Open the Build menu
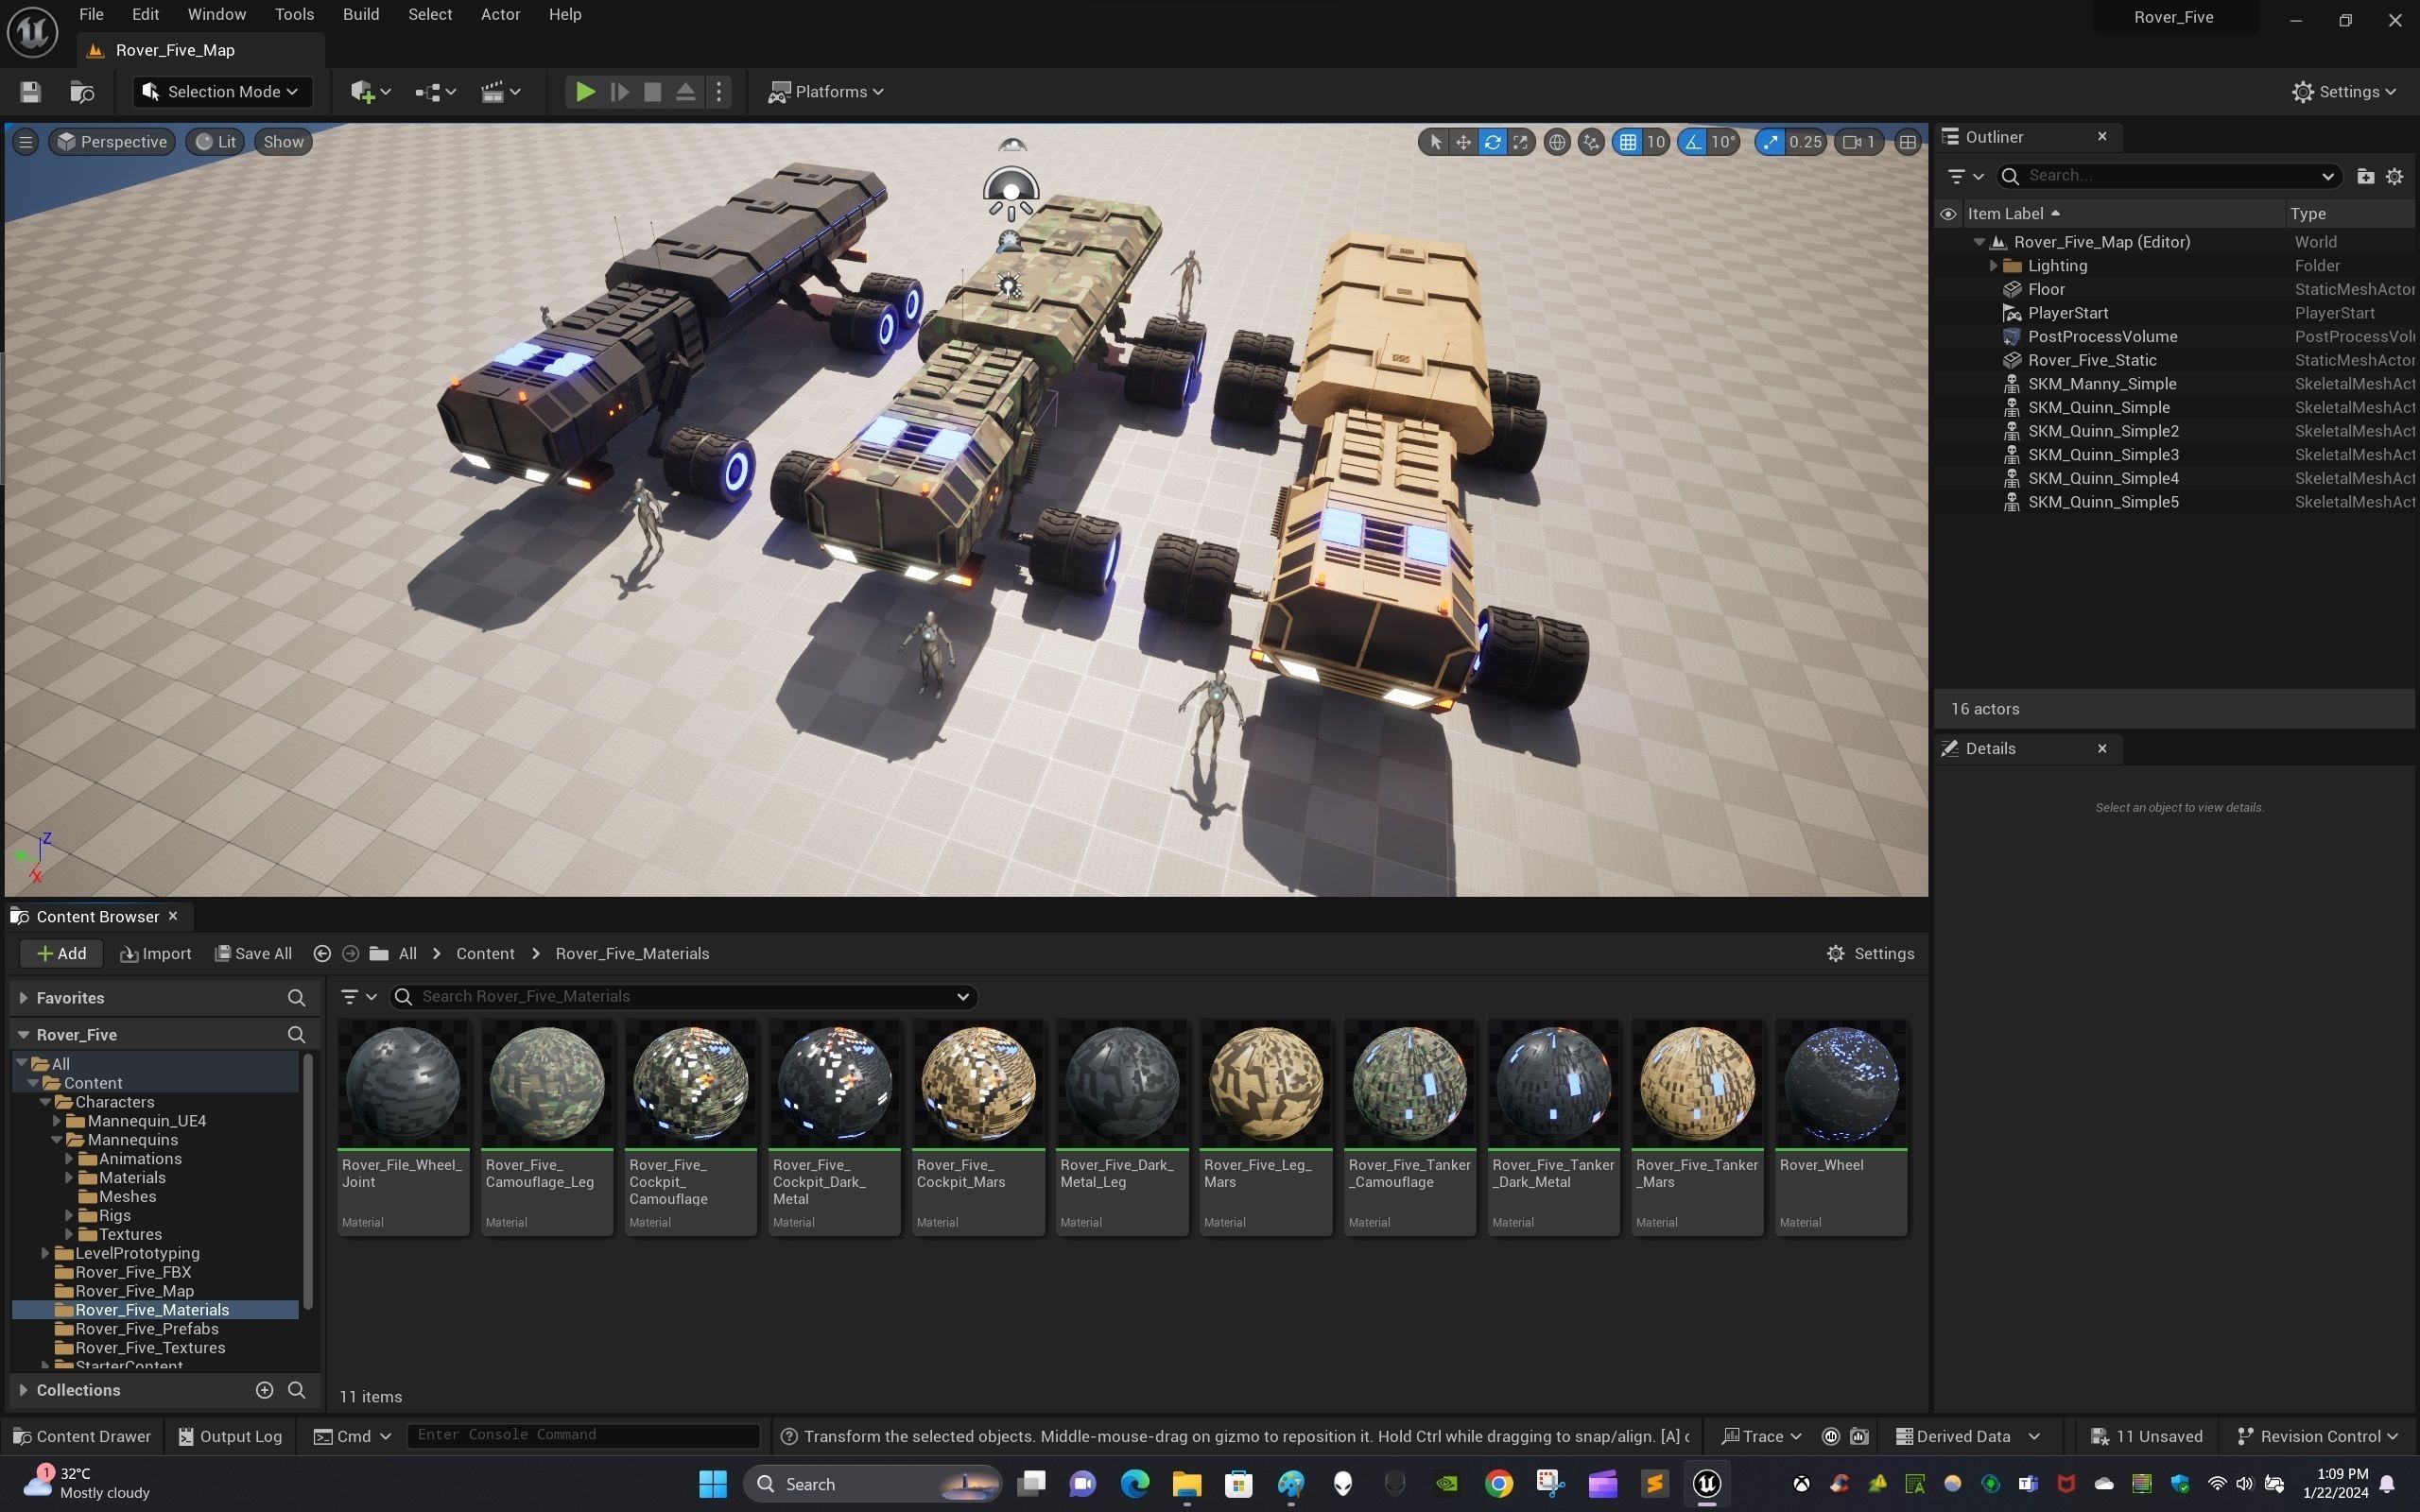This screenshot has width=2420, height=1512. pos(360,14)
